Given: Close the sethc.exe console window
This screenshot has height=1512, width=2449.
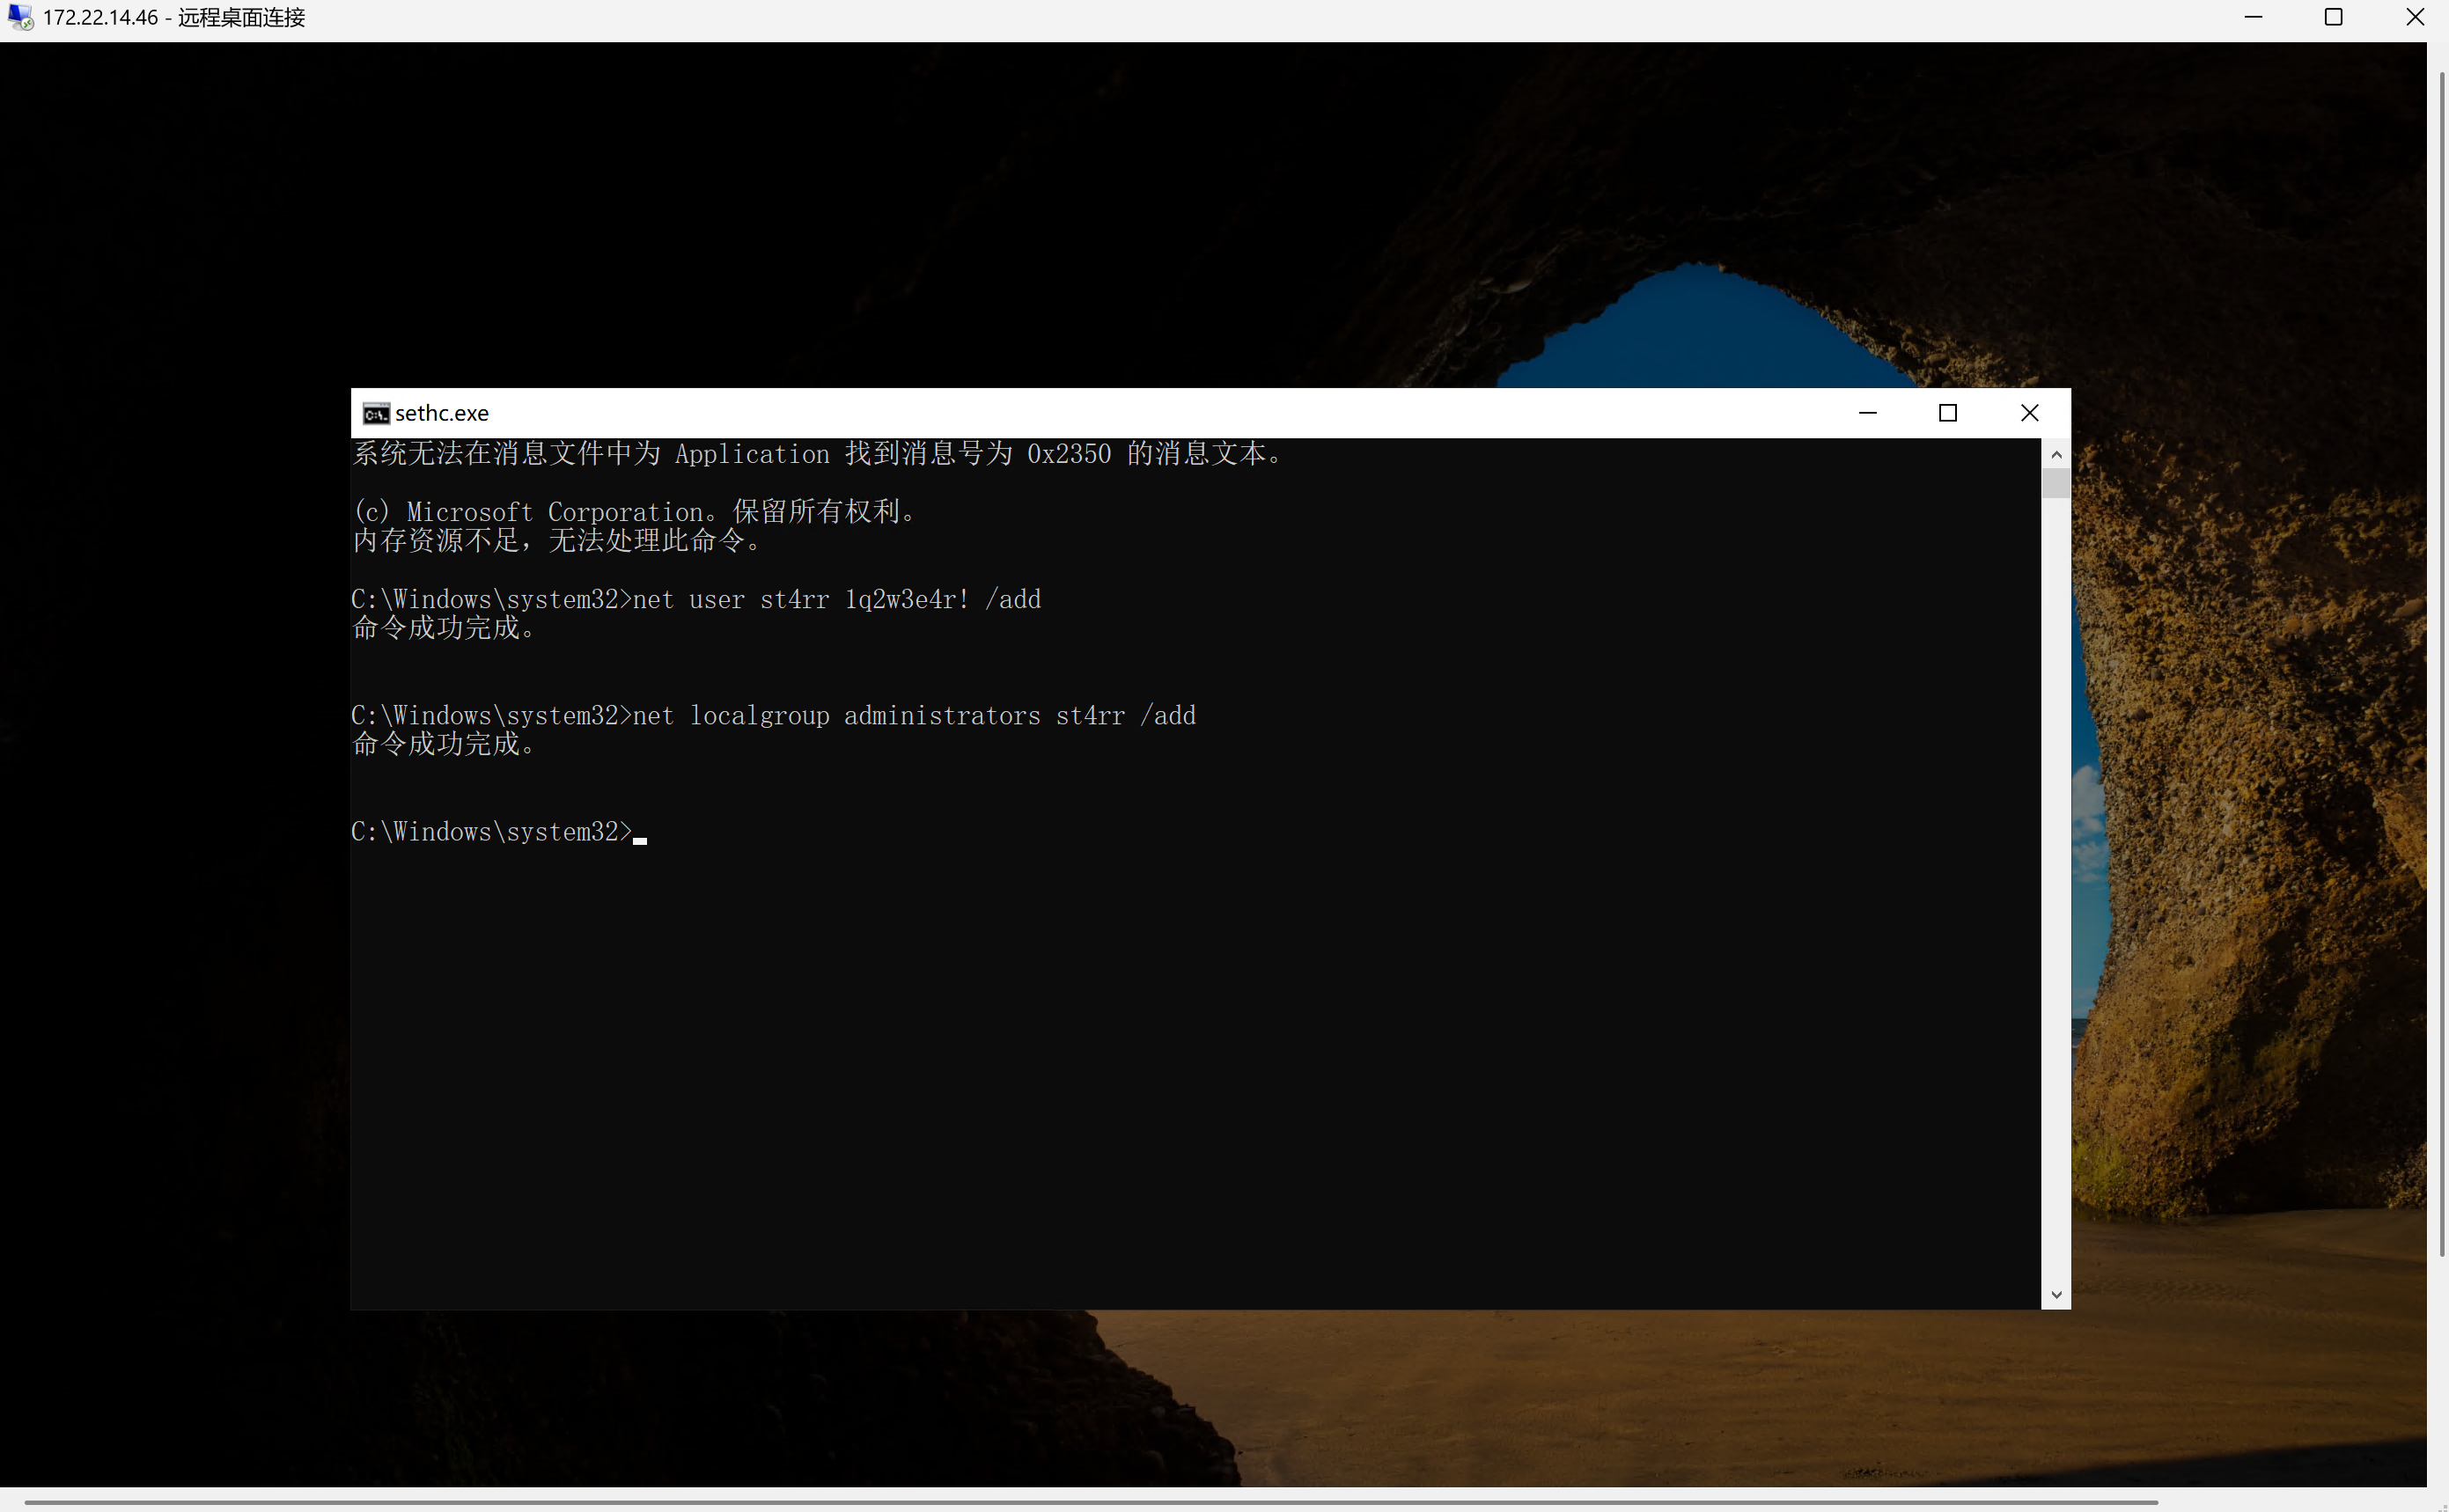Looking at the screenshot, I should click(x=2029, y=413).
